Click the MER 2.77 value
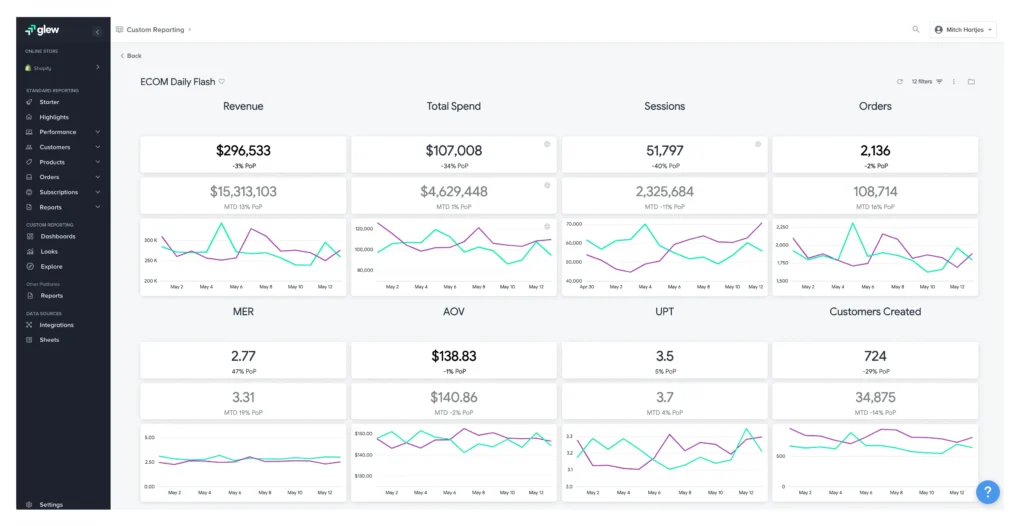The width and height of the screenshot is (1024, 526). pos(243,356)
